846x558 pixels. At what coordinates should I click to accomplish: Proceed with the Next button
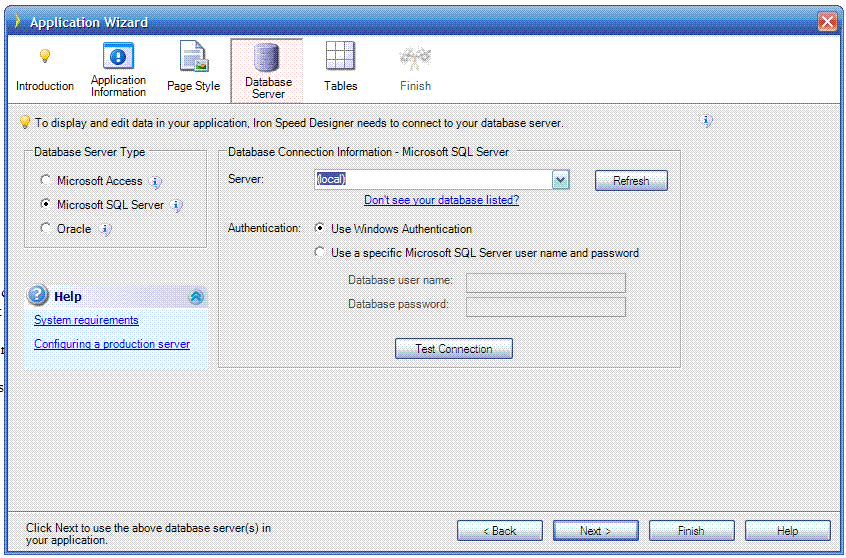click(595, 531)
